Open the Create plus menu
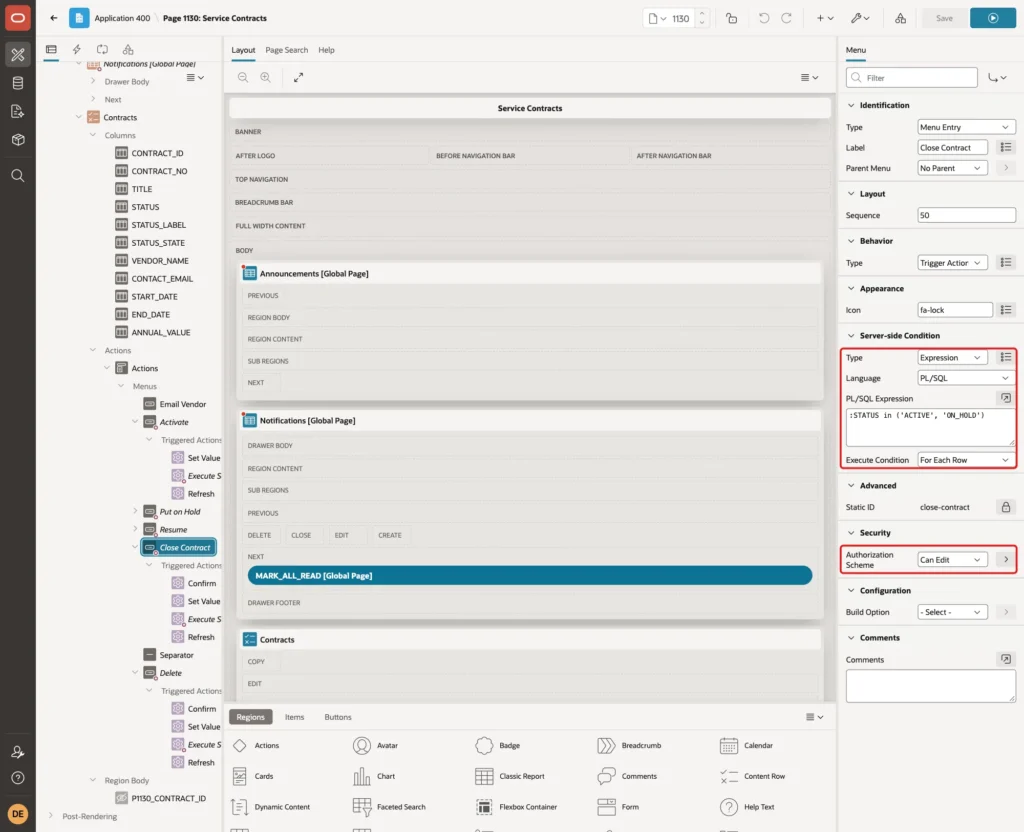 pyautogui.click(x=825, y=18)
